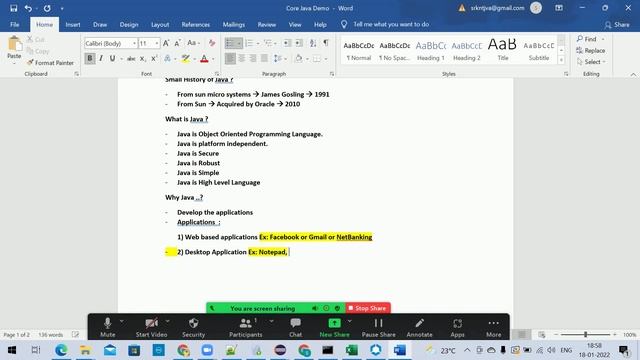Adjust the zoom slider in status bar

585,334
